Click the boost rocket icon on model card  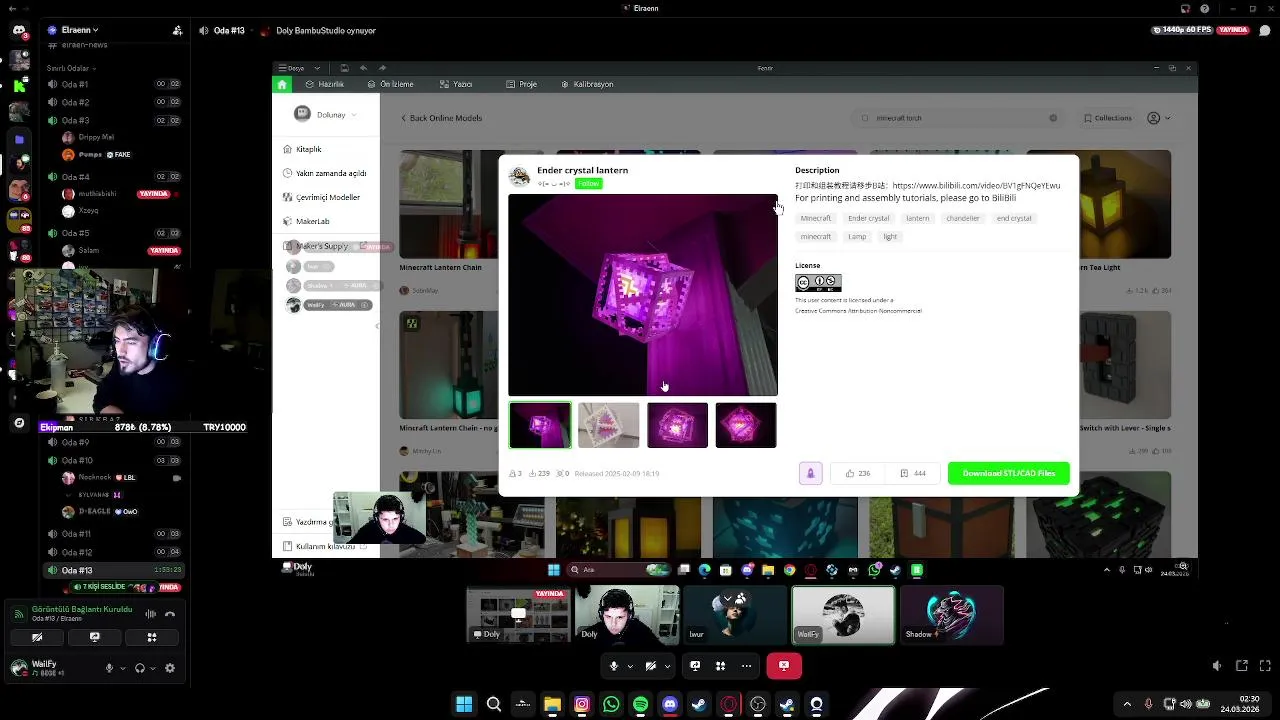[x=811, y=473]
